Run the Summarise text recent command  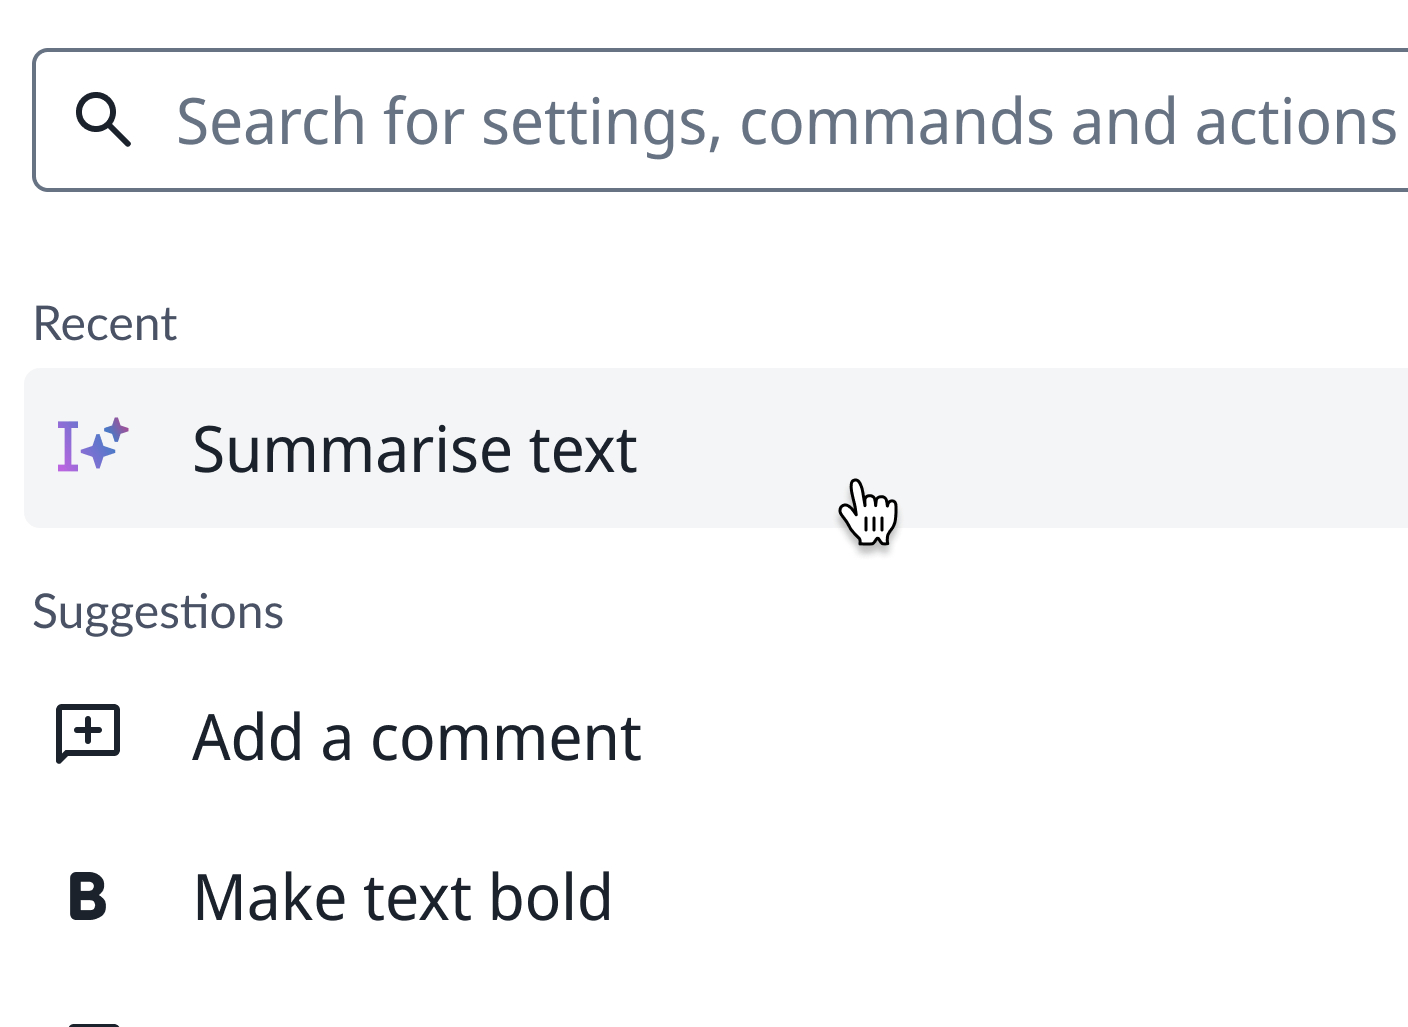tap(414, 449)
